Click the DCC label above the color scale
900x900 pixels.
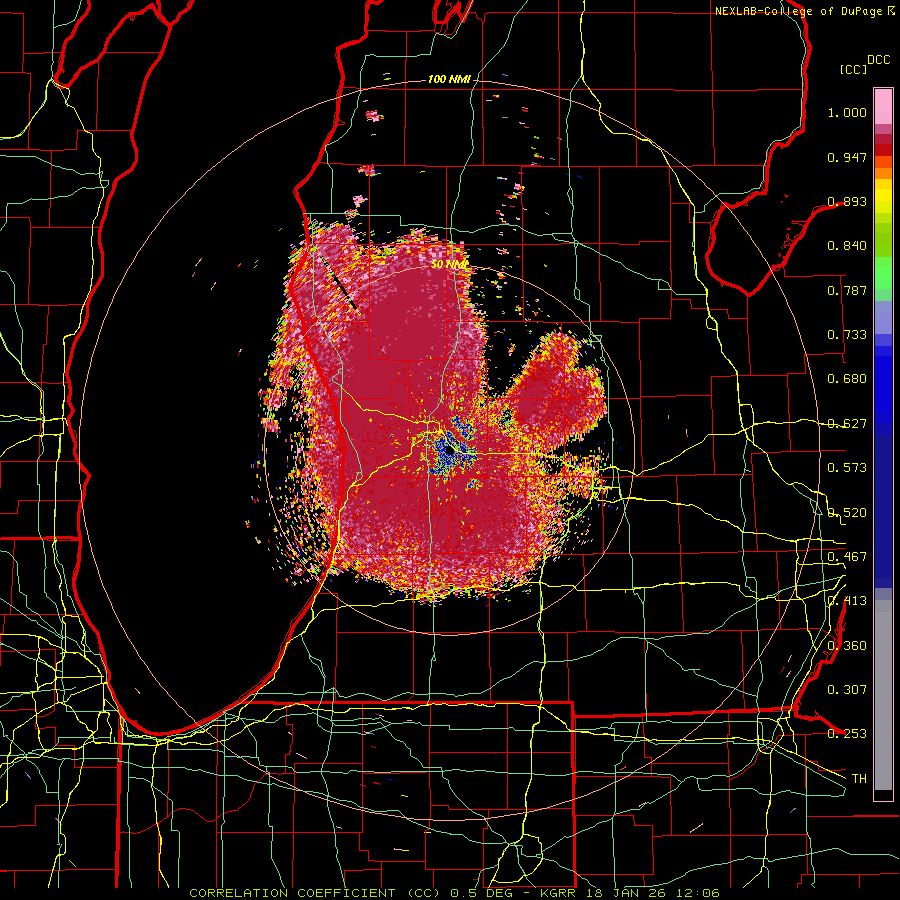click(879, 60)
